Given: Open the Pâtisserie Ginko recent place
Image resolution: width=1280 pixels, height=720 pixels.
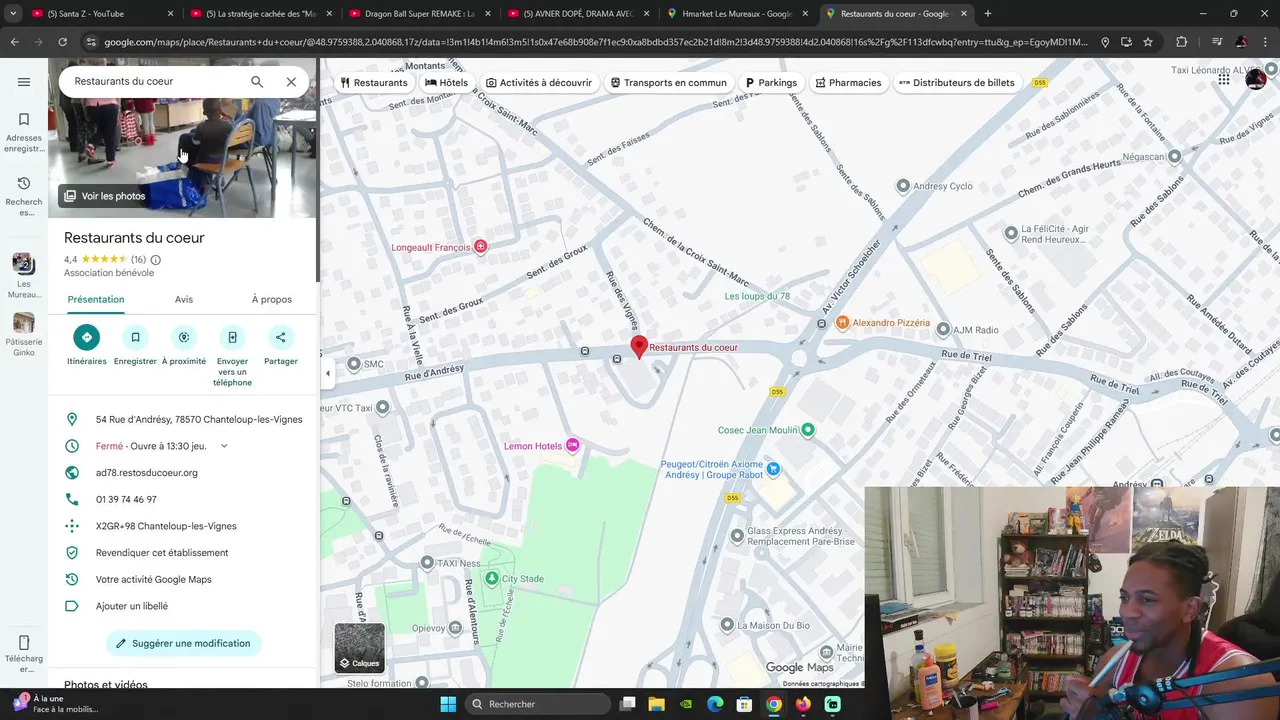Looking at the screenshot, I should click(24, 335).
